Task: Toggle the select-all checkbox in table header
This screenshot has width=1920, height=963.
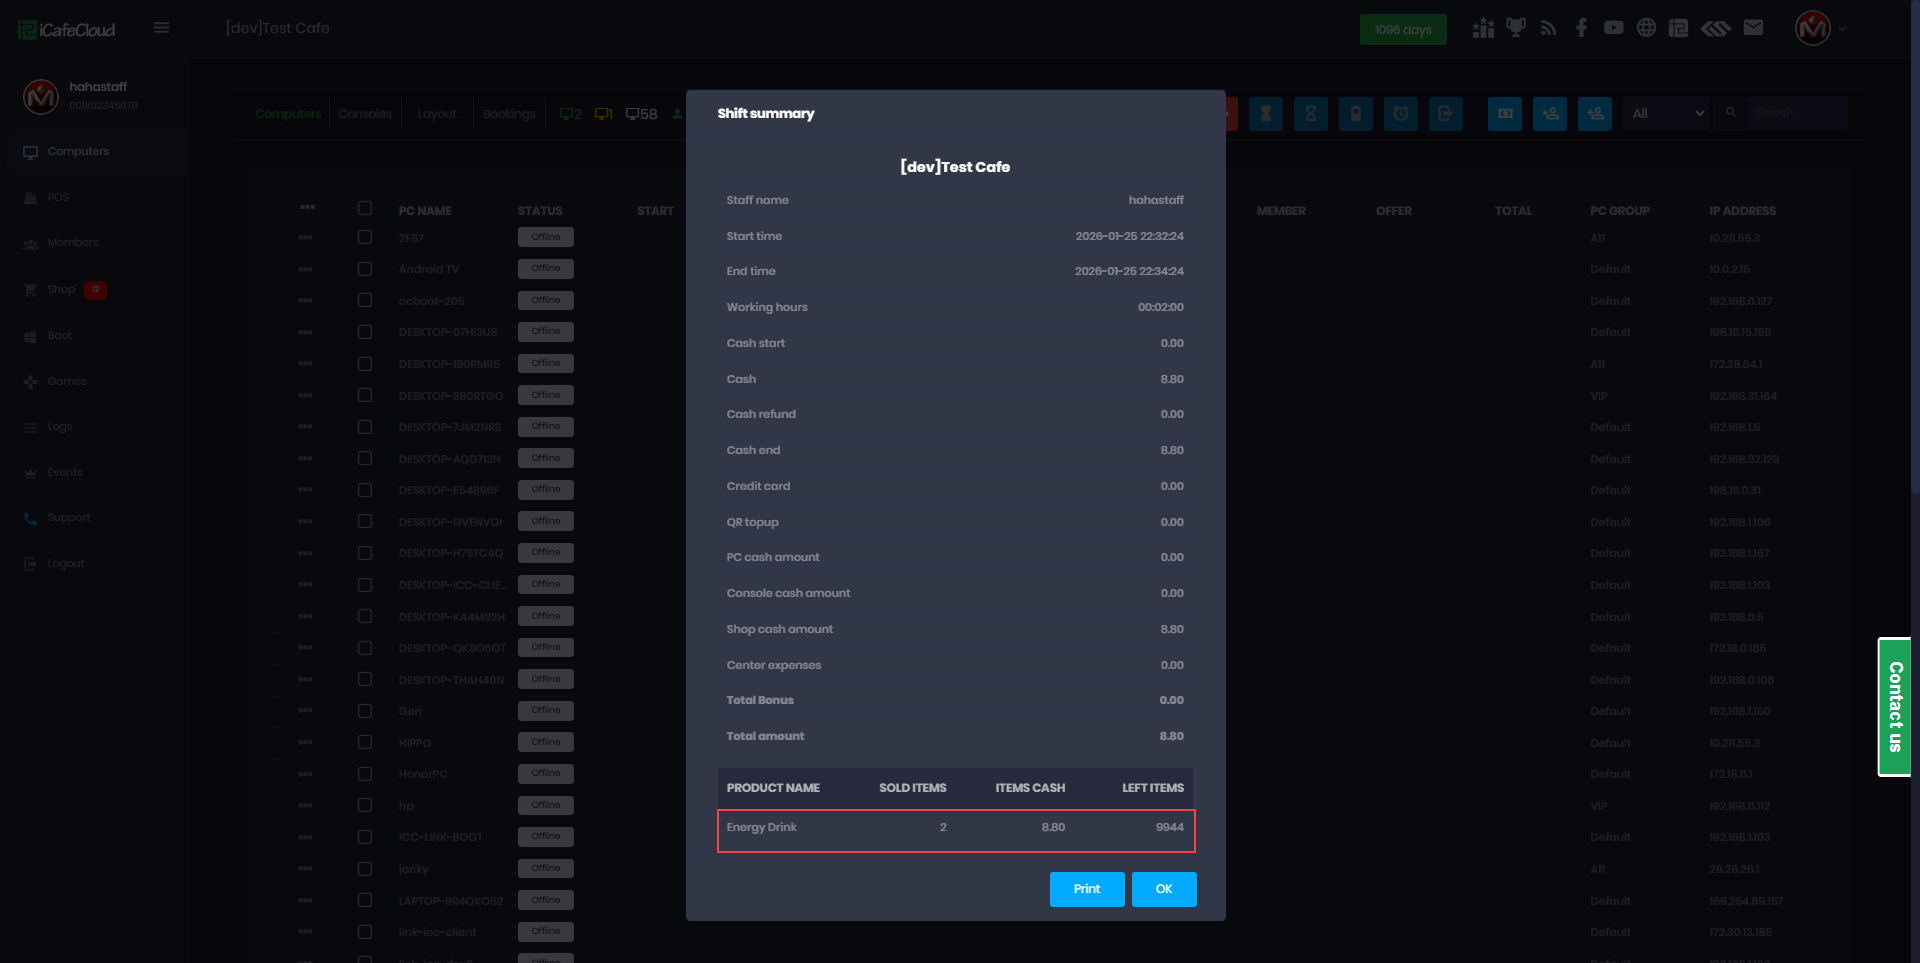Action: (365, 208)
